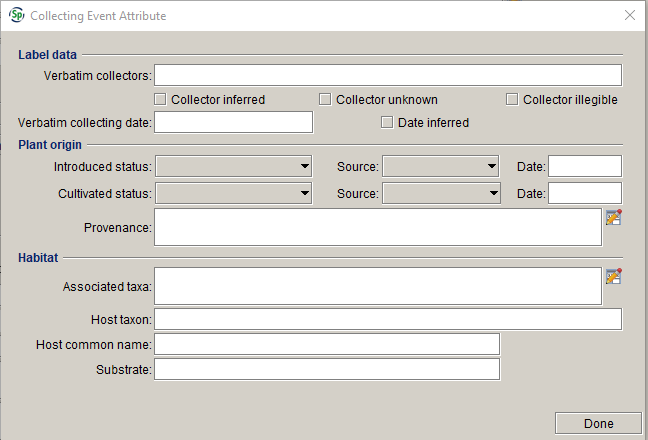The height and width of the screenshot is (440, 648).
Task: Click the Specify logo in title bar
Action: click(17, 15)
